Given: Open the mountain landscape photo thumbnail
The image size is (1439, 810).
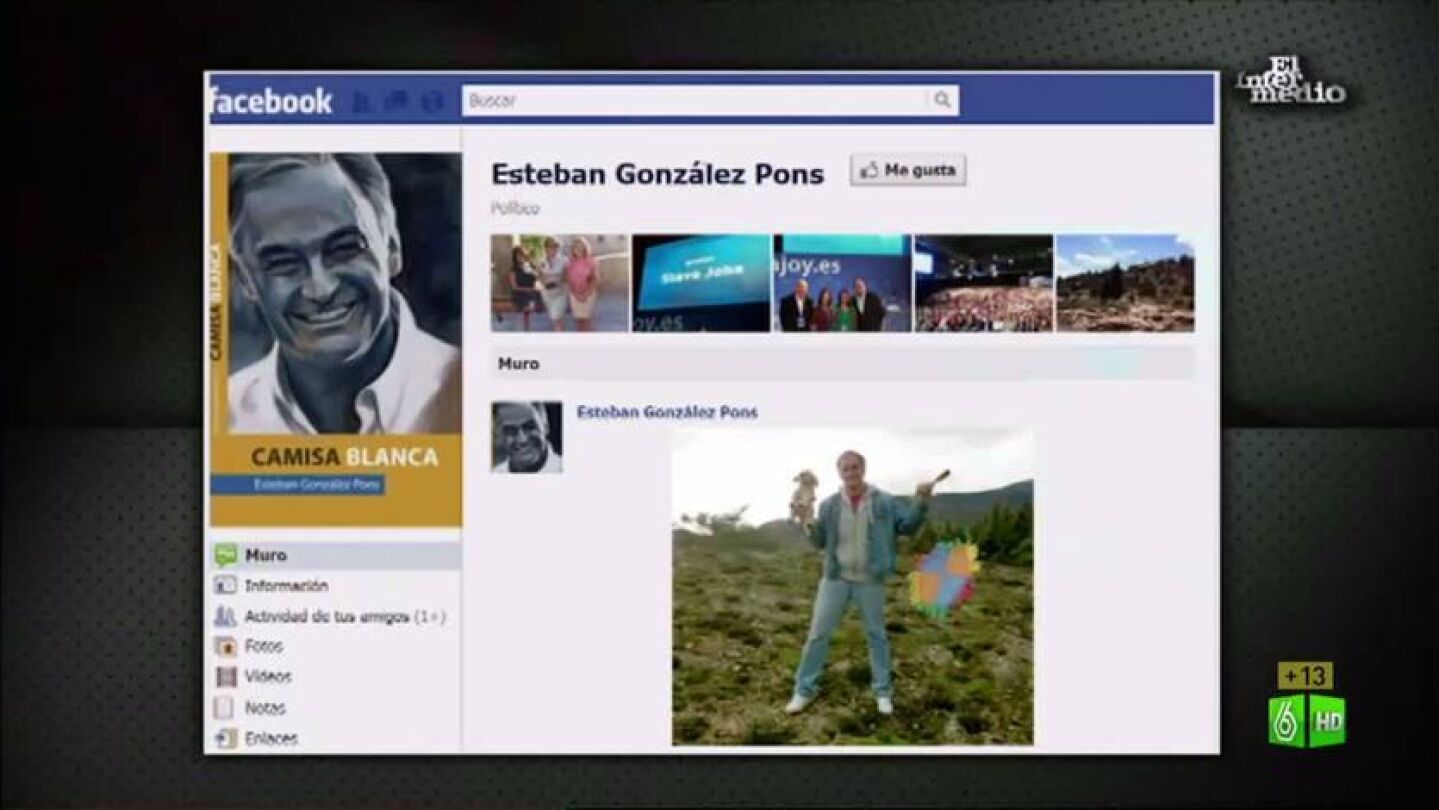Looking at the screenshot, I should click(x=1125, y=283).
